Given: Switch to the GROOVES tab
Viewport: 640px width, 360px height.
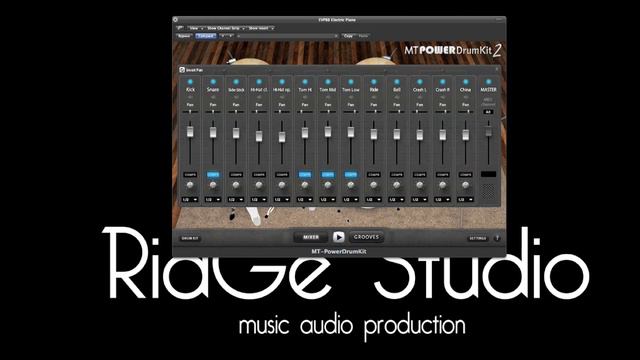Looking at the screenshot, I should [366, 237].
